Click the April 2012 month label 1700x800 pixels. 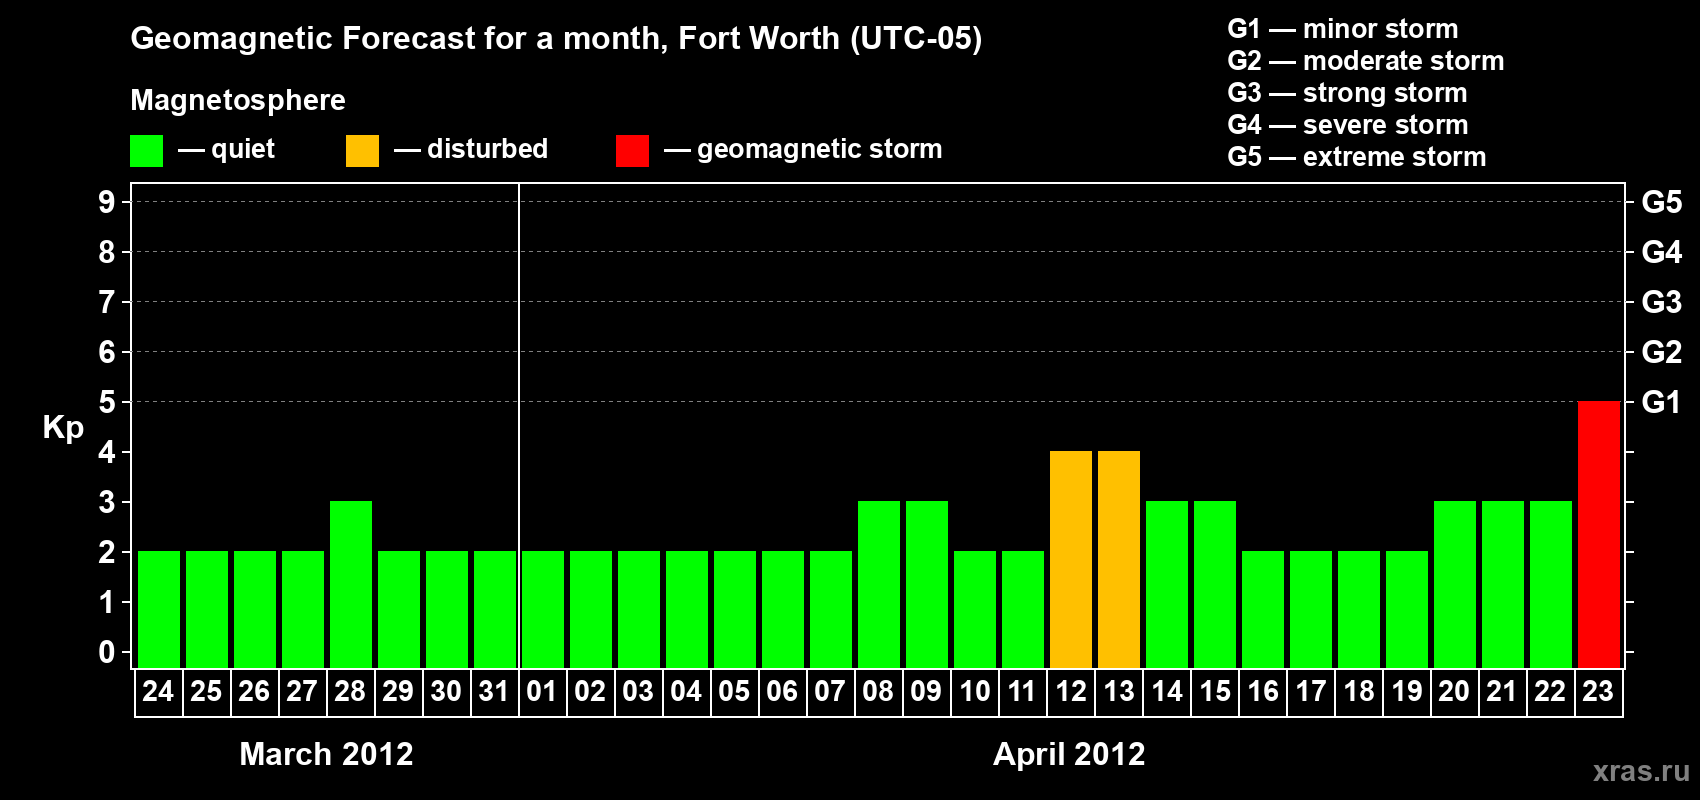click(x=1069, y=754)
